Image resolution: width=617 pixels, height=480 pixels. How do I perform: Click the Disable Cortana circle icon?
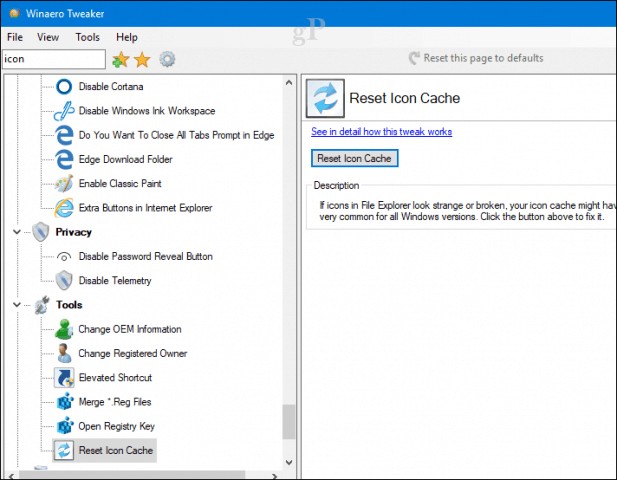pyautogui.click(x=64, y=87)
